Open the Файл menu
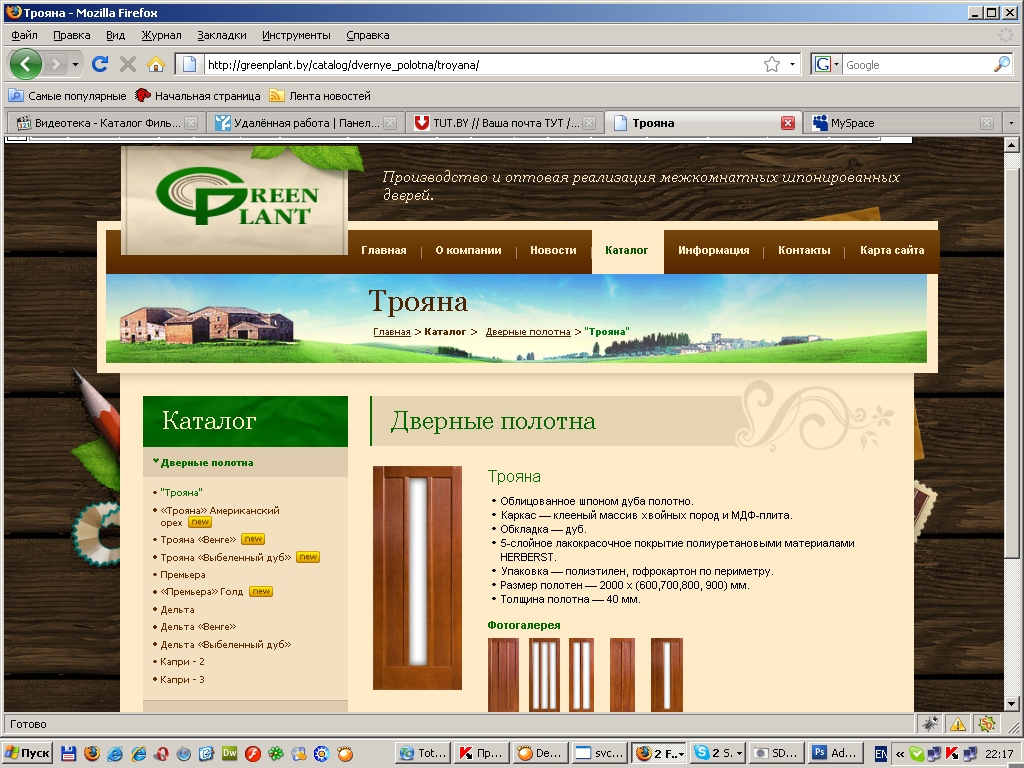 pos(25,35)
